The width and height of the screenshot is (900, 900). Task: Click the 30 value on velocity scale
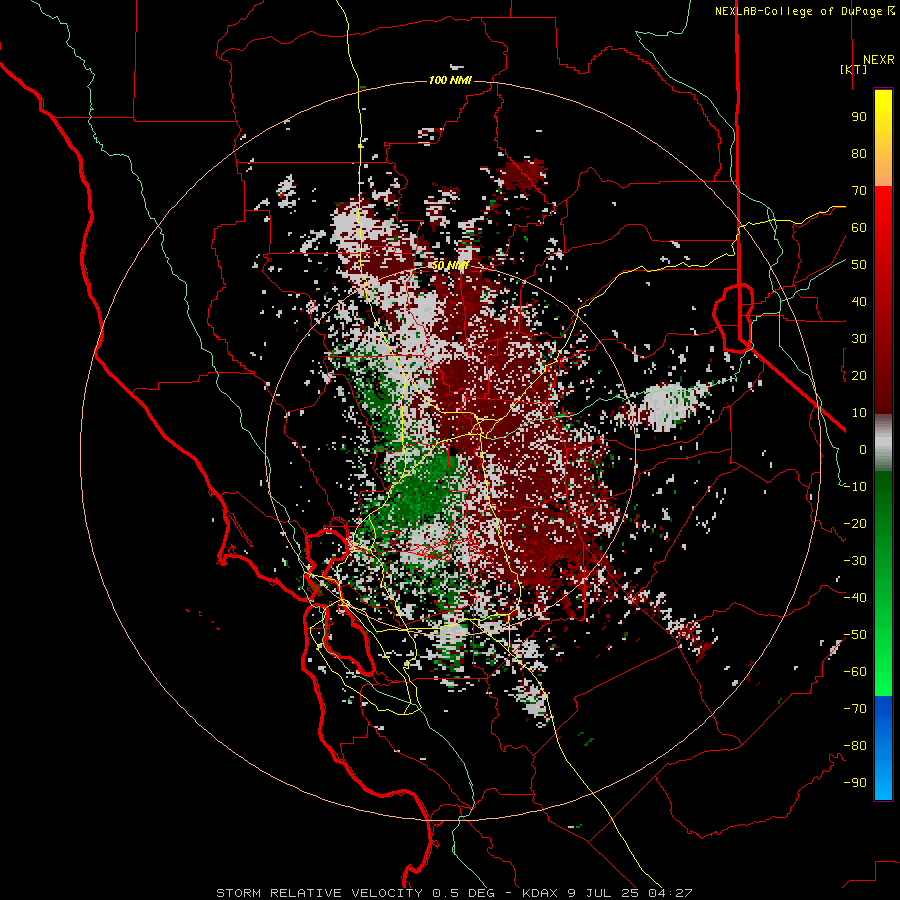[x=859, y=339]
